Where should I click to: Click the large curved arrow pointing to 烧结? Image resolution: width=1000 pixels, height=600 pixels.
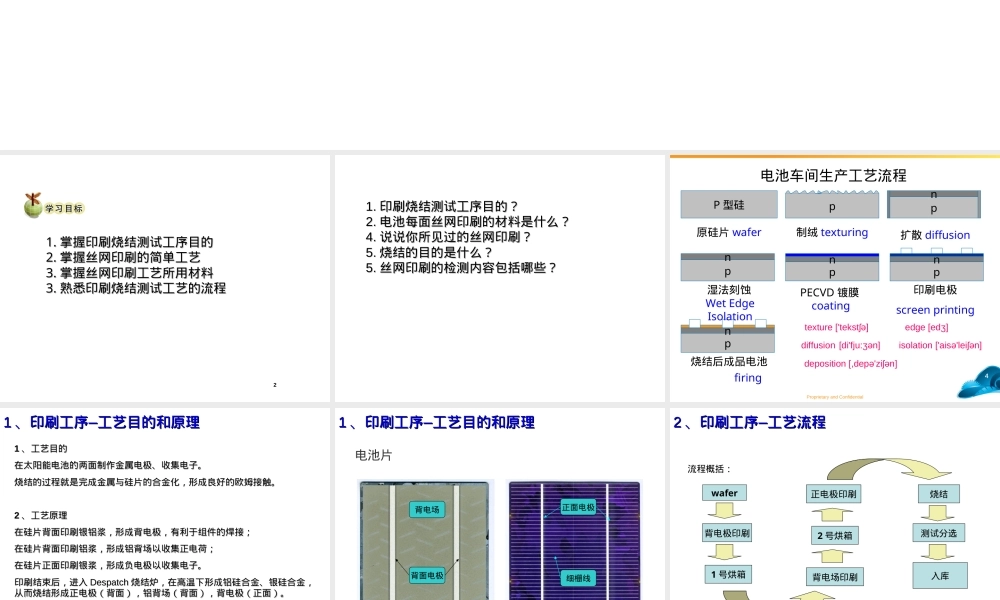[x=890, y=469]
